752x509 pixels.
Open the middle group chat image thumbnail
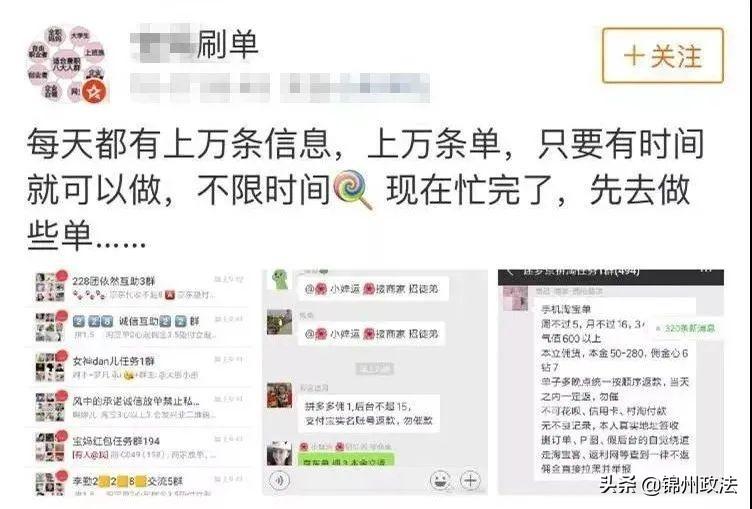[x=375, y=382]
